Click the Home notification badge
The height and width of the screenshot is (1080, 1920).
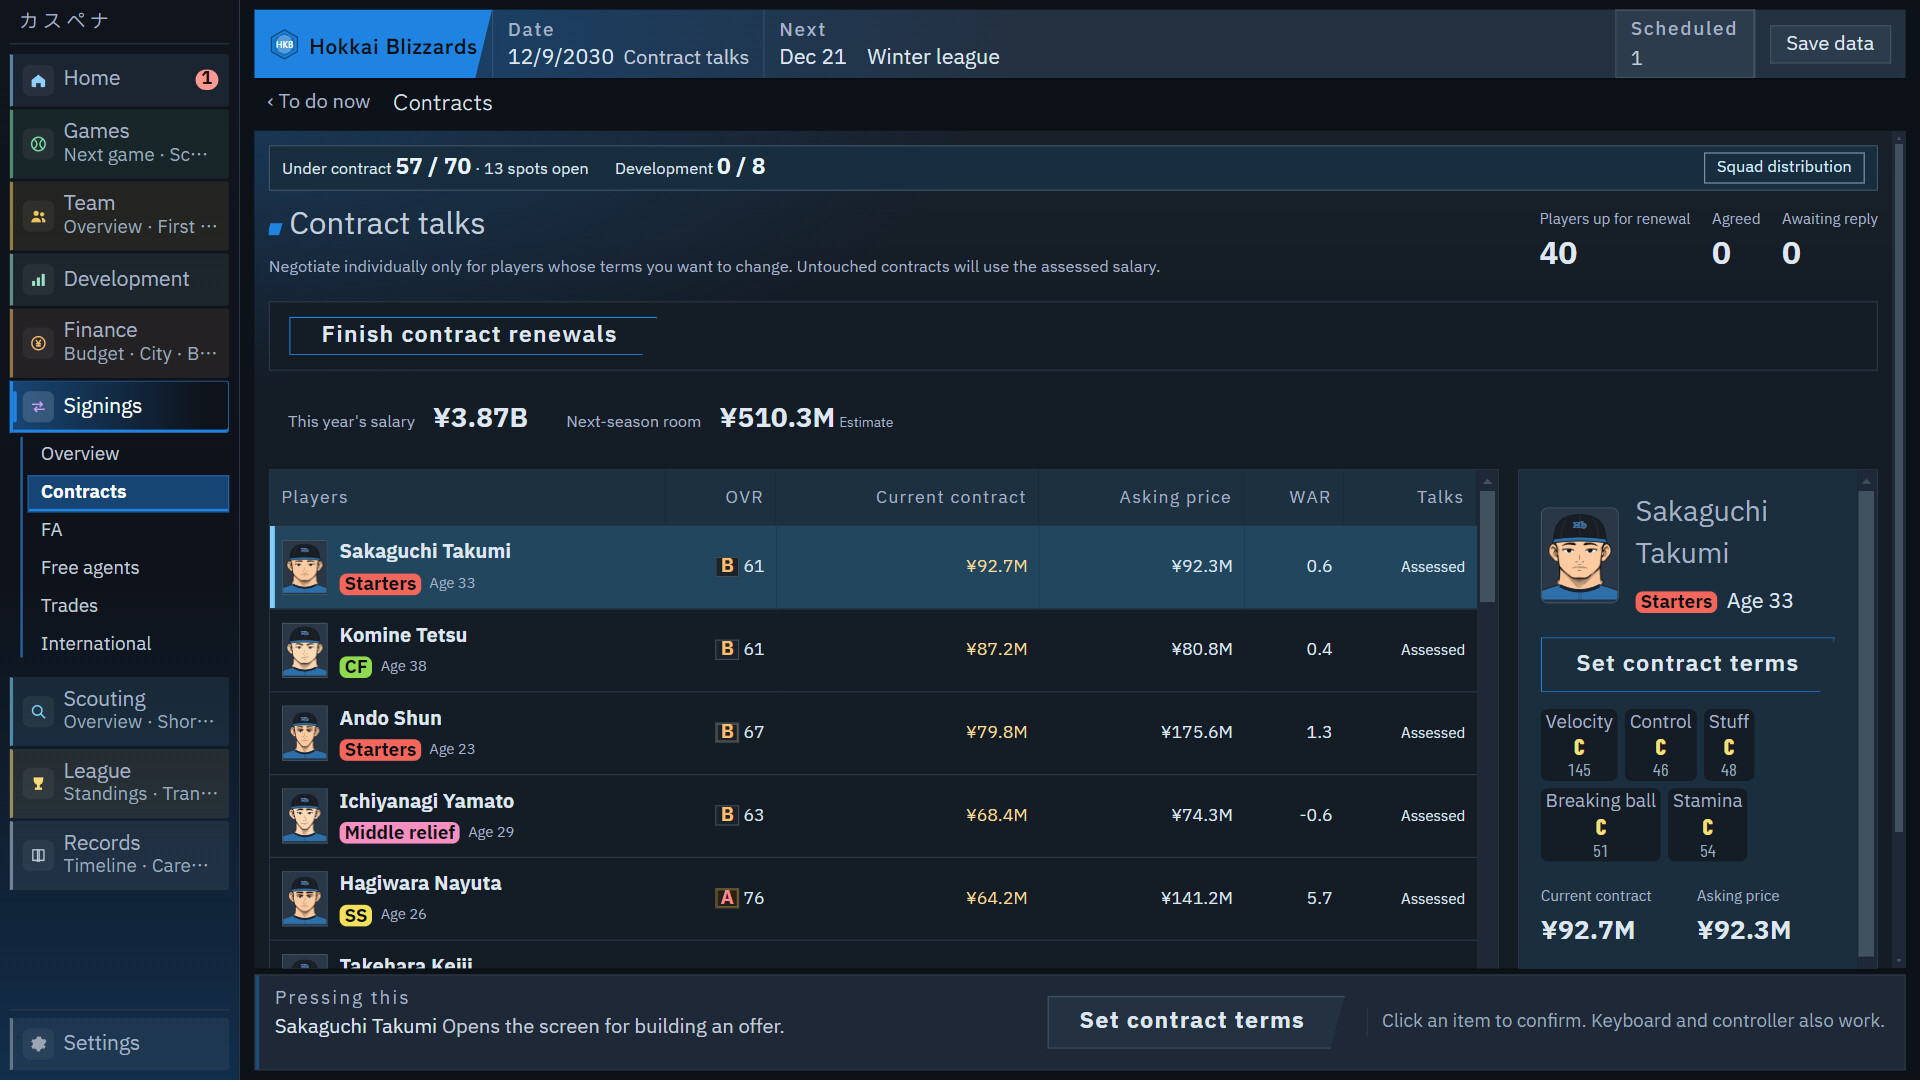click(206, 79)
